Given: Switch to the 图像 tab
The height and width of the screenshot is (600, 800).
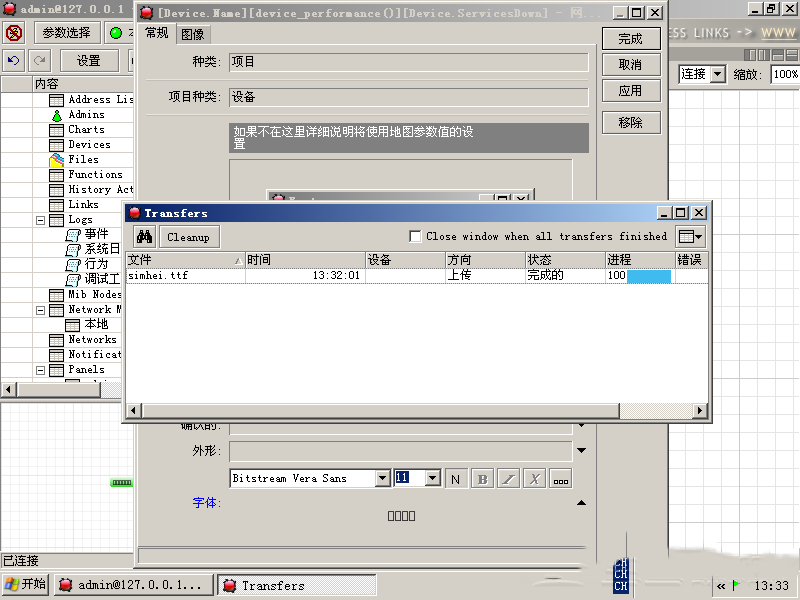Looking at the screenshot, I should [192, 34].
